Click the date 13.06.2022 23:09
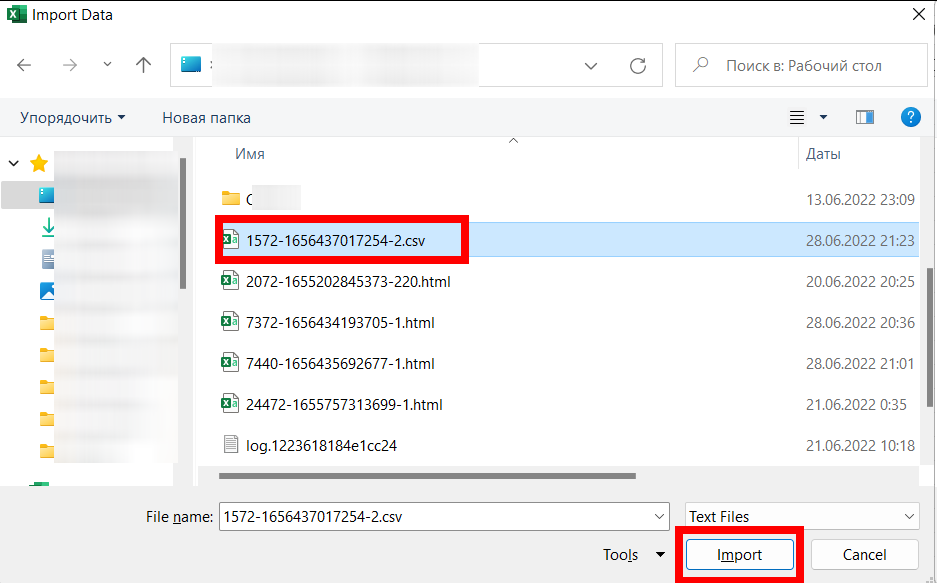 pos(860,200)
